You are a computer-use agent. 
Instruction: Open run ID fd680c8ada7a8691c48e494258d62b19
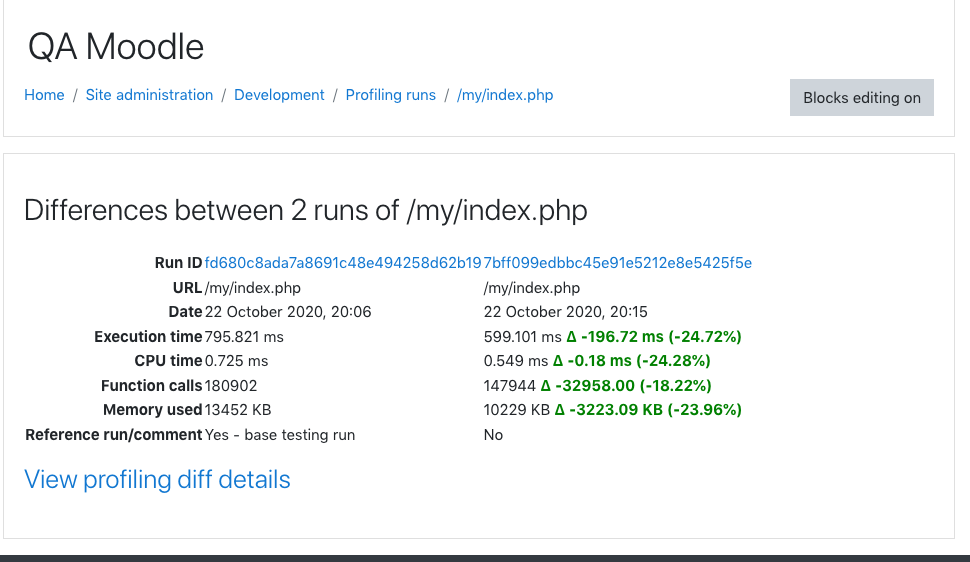tap(343, 263)
